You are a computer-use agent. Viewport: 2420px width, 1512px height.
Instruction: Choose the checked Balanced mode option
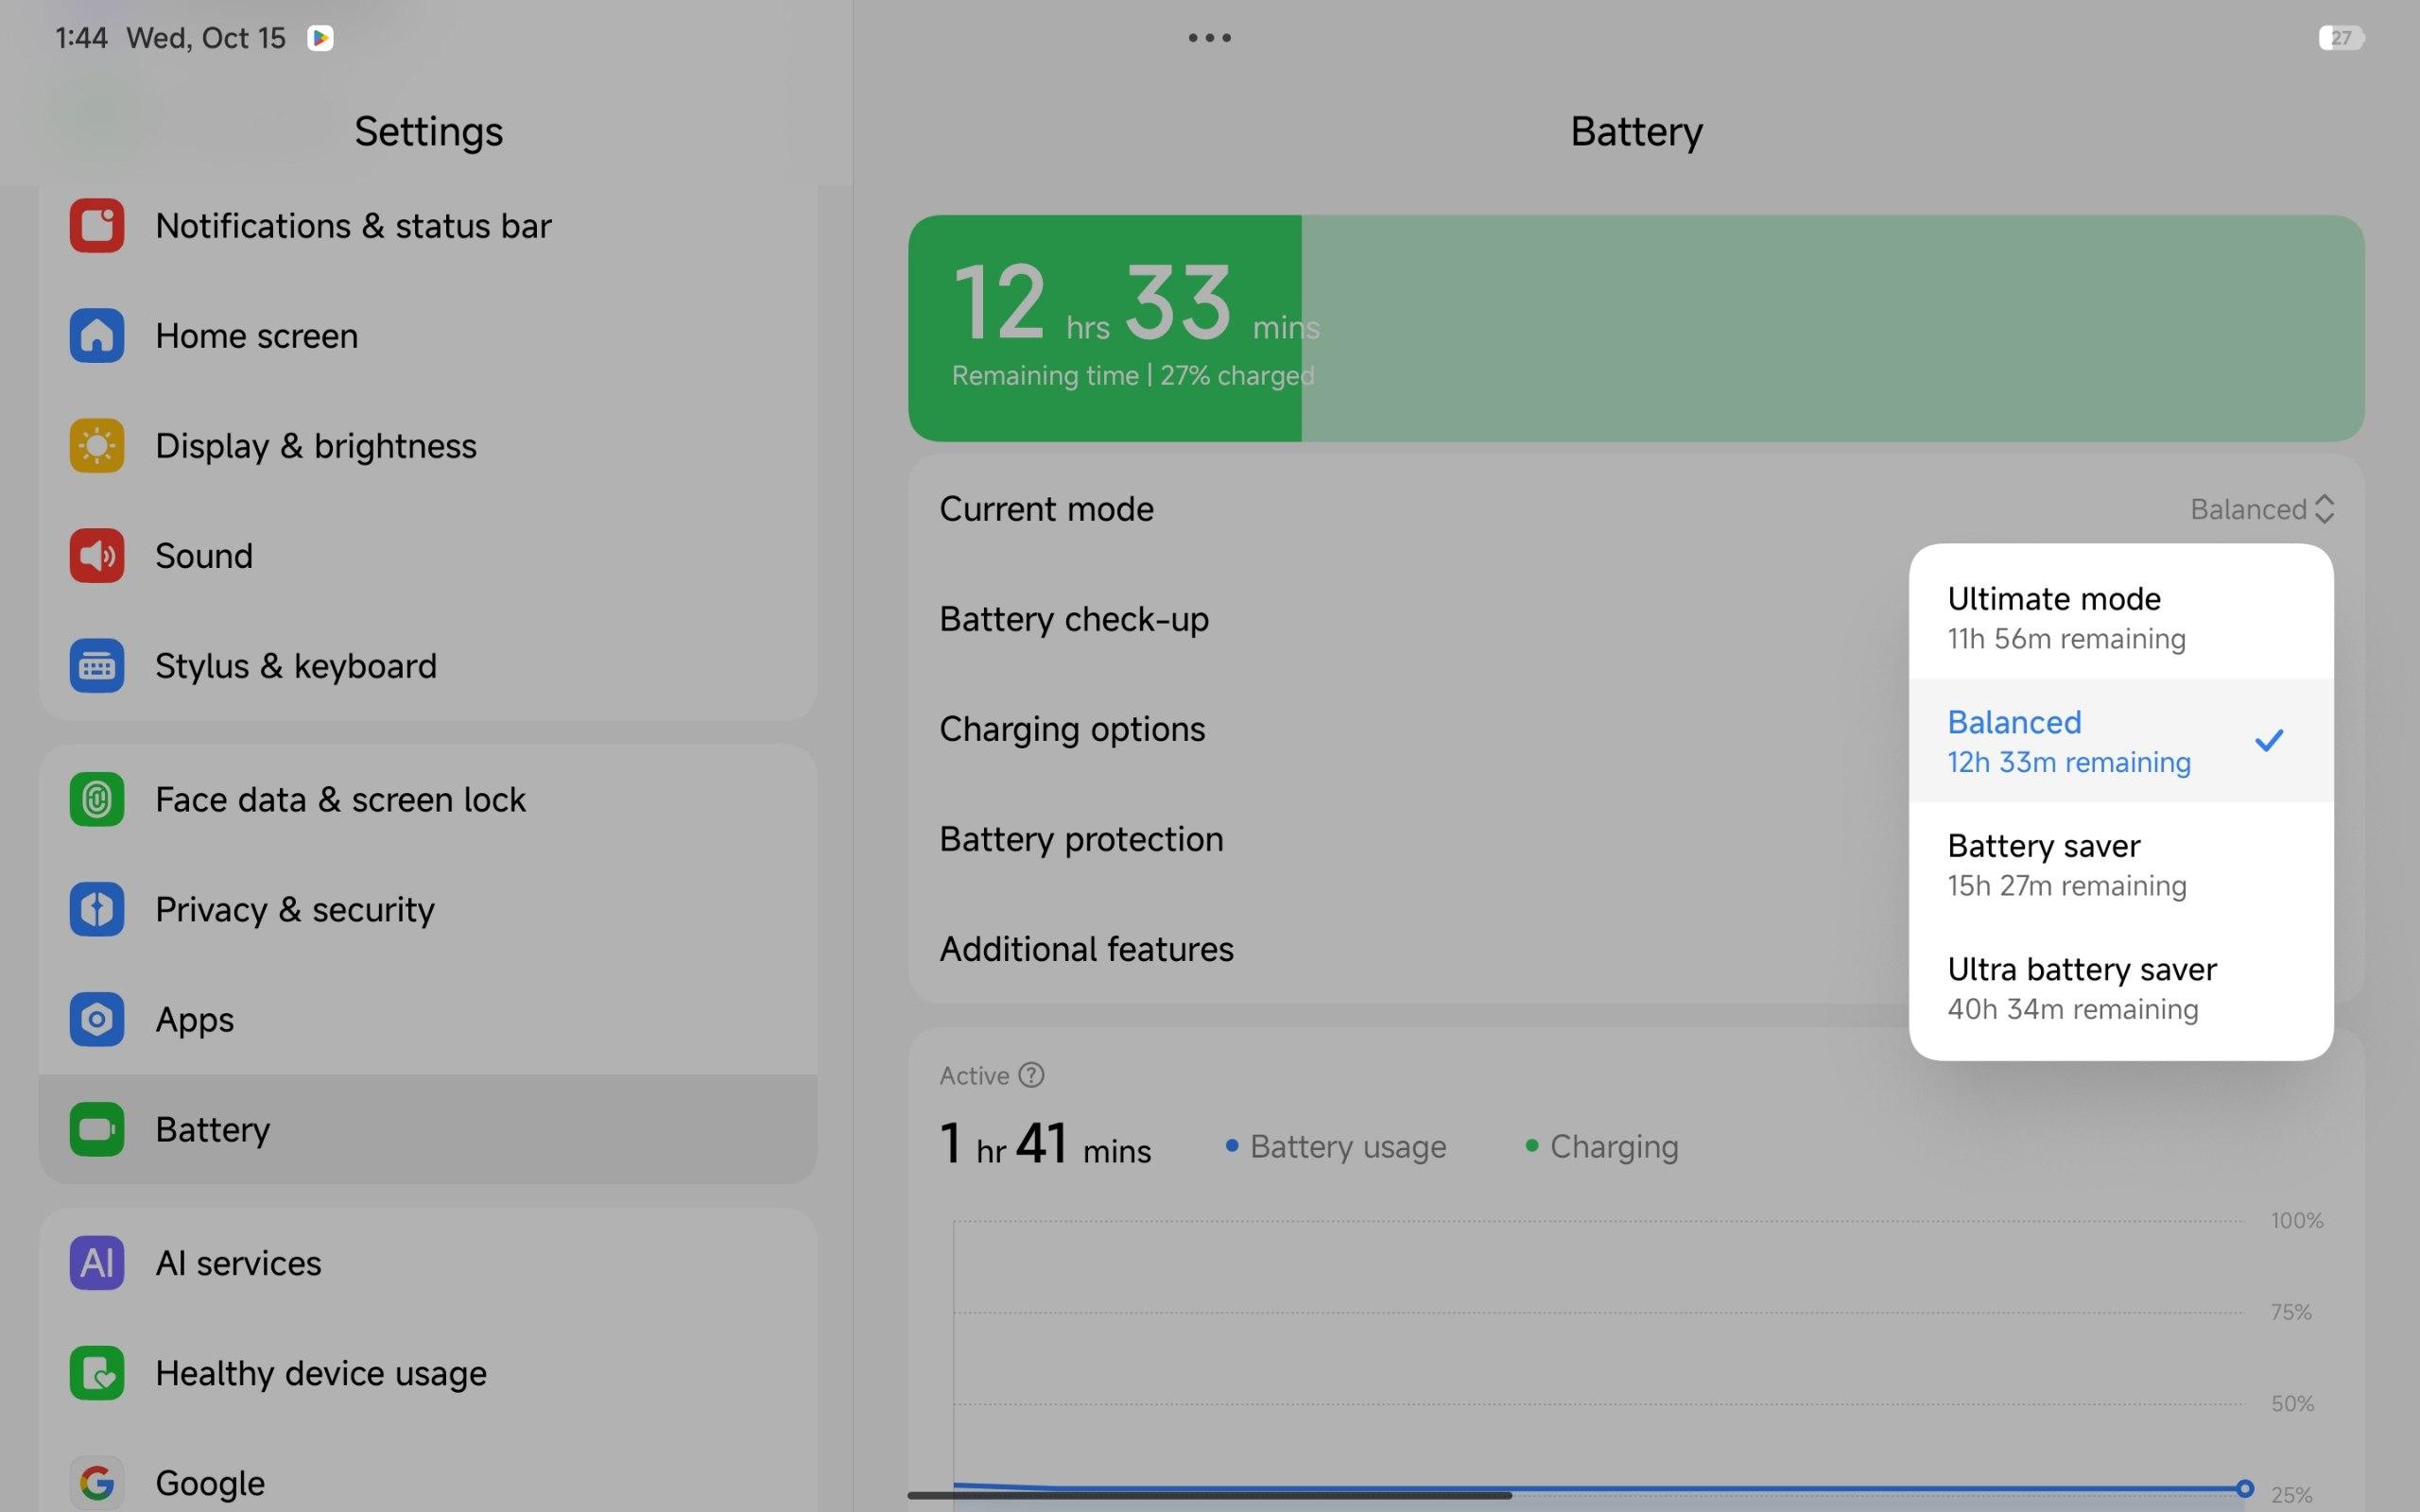[2120, 741]
